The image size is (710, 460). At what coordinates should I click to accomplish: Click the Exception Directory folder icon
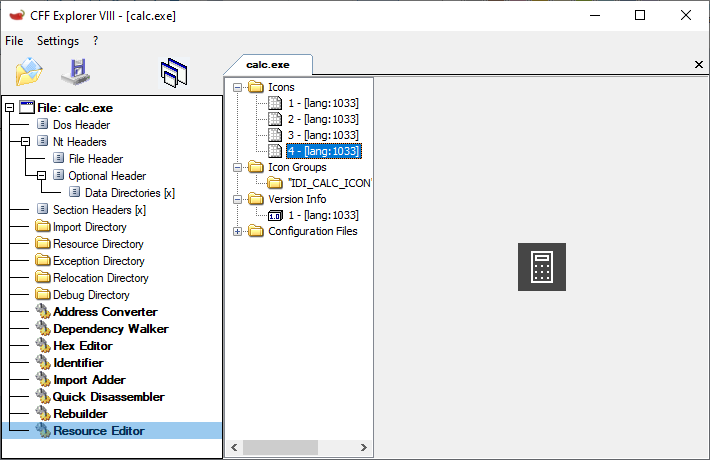pyautogui.click(x=43, y=260)
